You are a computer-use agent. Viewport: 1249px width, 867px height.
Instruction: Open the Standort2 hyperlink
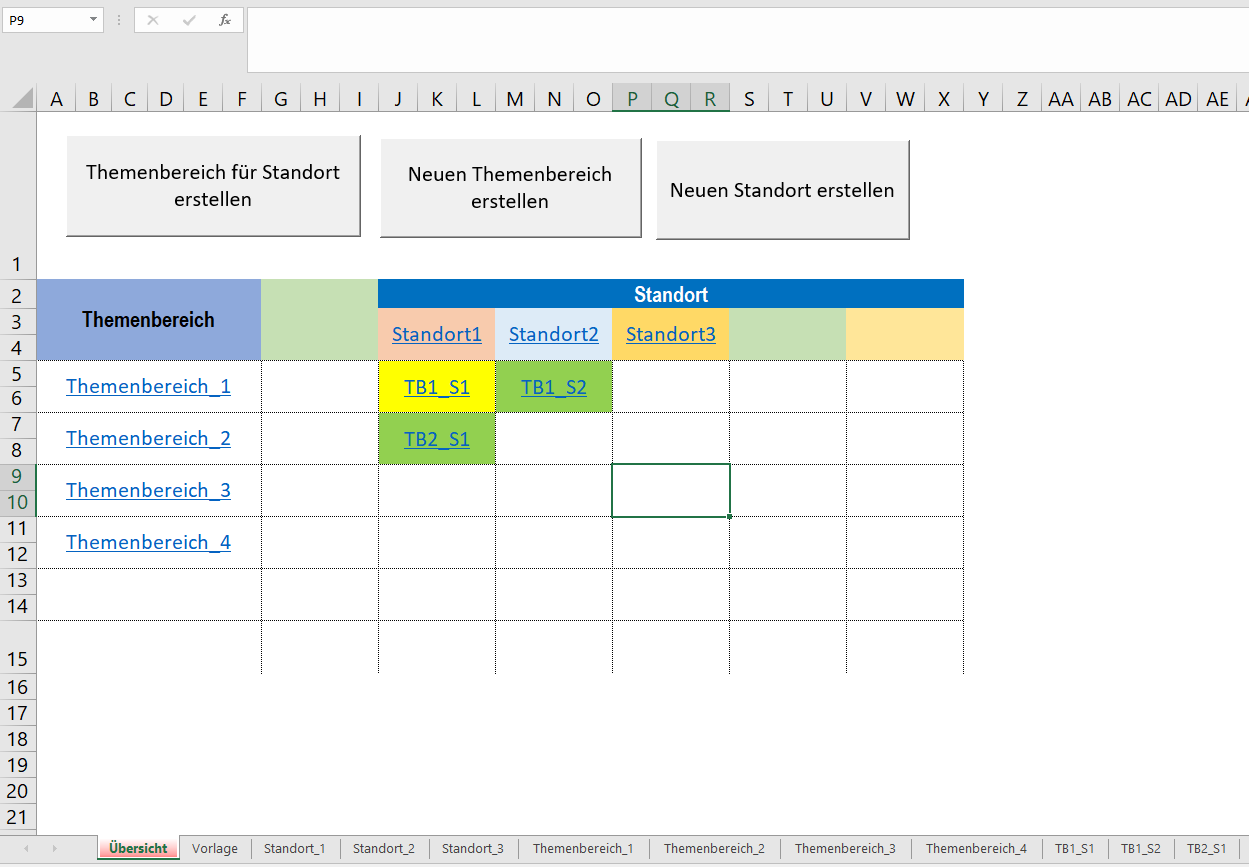tap(554, 334)
